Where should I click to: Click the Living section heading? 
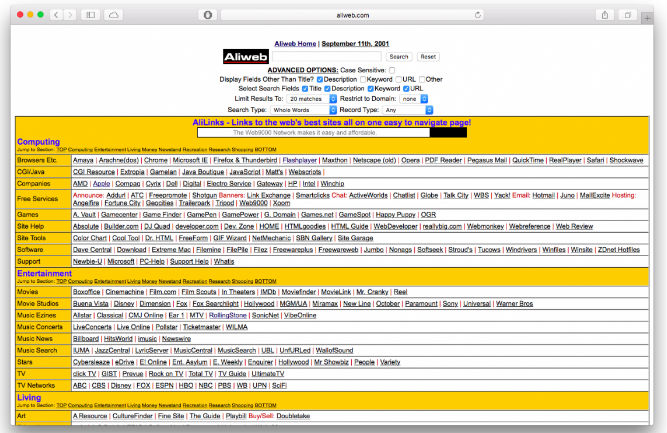point(29,398)
